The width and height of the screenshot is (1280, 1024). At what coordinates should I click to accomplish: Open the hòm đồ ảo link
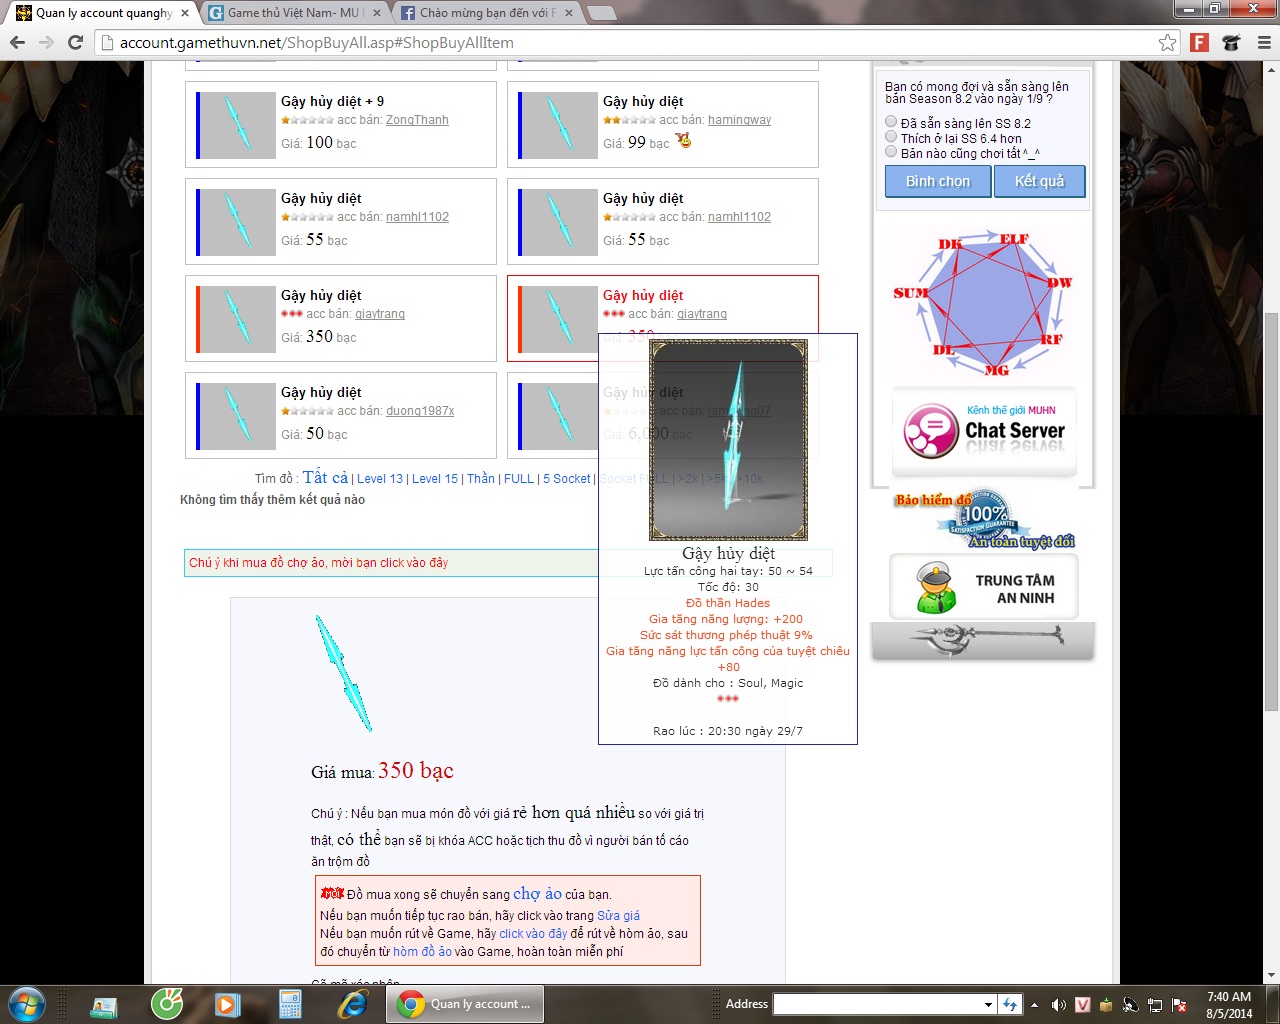pos(422,952)
